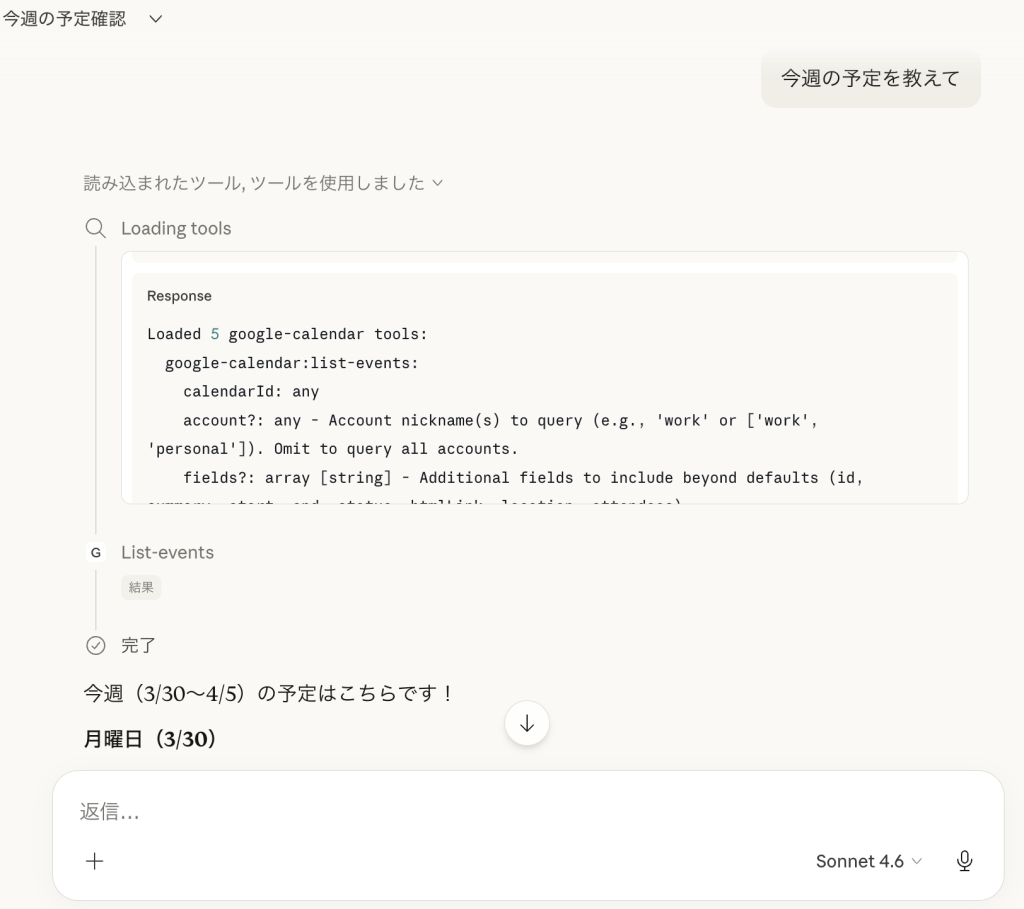Click the G icon beside List-events
Viewport: 1024px width, 909px height.
point(96,552)
